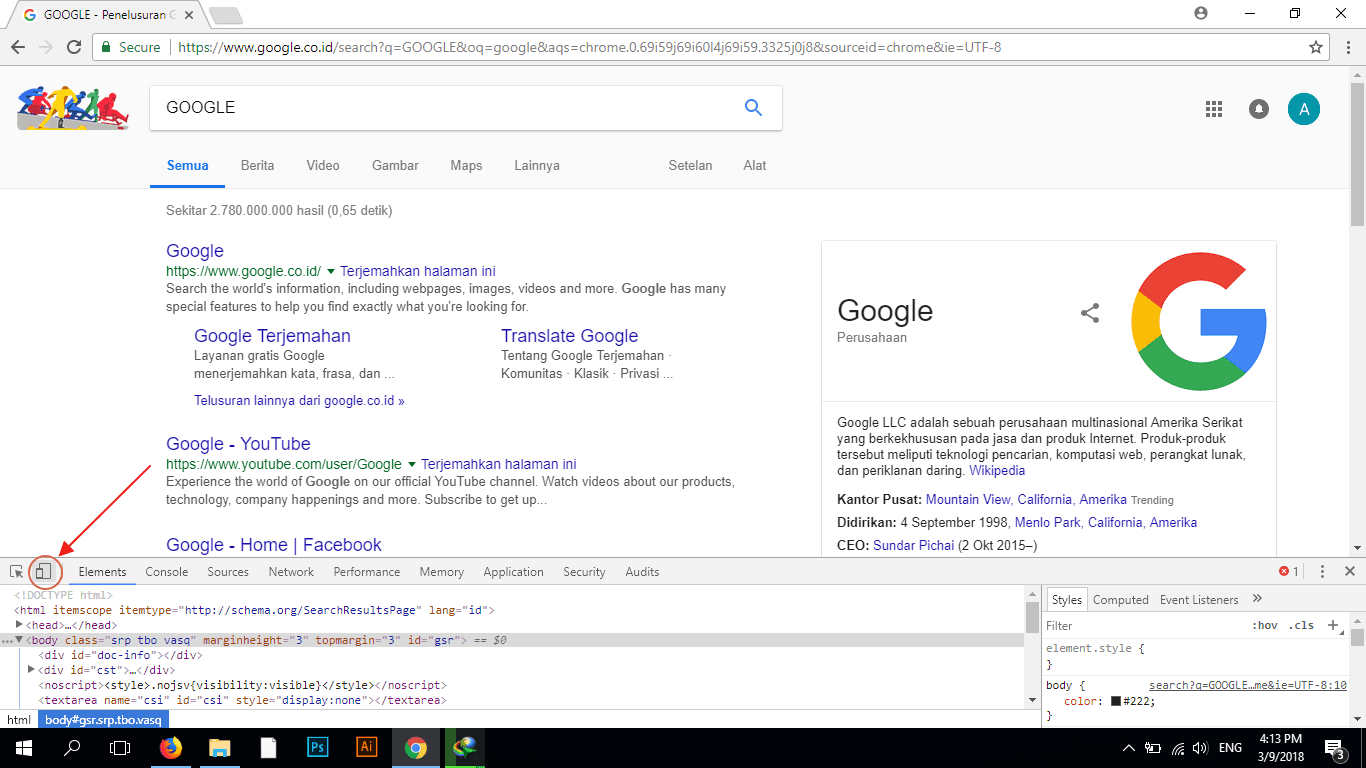Click the Chrome address bar URL
The height and width of the screenshot is (768, 1366).
[x=589, y=47]
